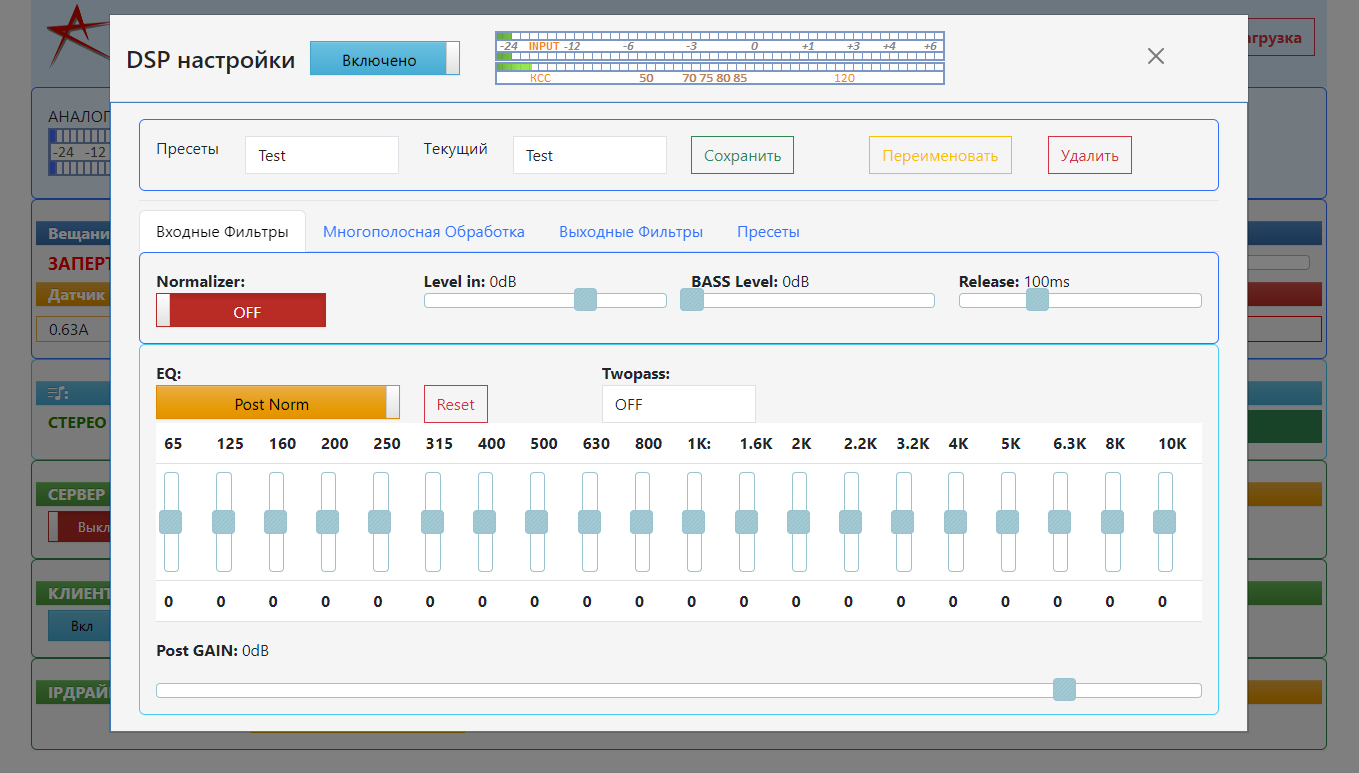
Task: Click the BASS Level slider handle
Action: click(x=692, y=300)
